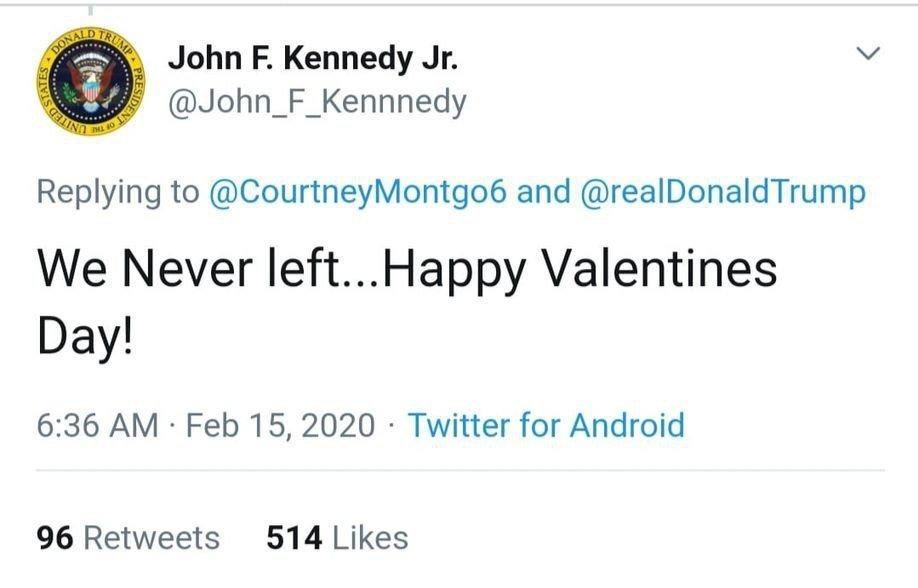Screen dimensions: 918x588
Task: Click the 6:36 AM timestamp
Action: click(97, 425)
